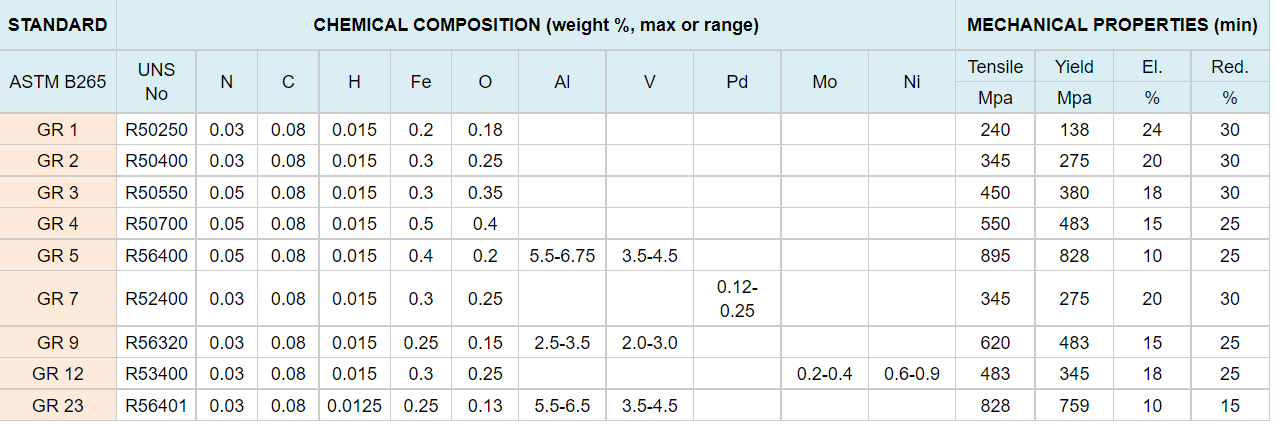Image resolution: width=1276 pixels, height=425 pixels.
Task: Select the 0.12-0.25 palladium cell
Action: click(x=737, y=299)
